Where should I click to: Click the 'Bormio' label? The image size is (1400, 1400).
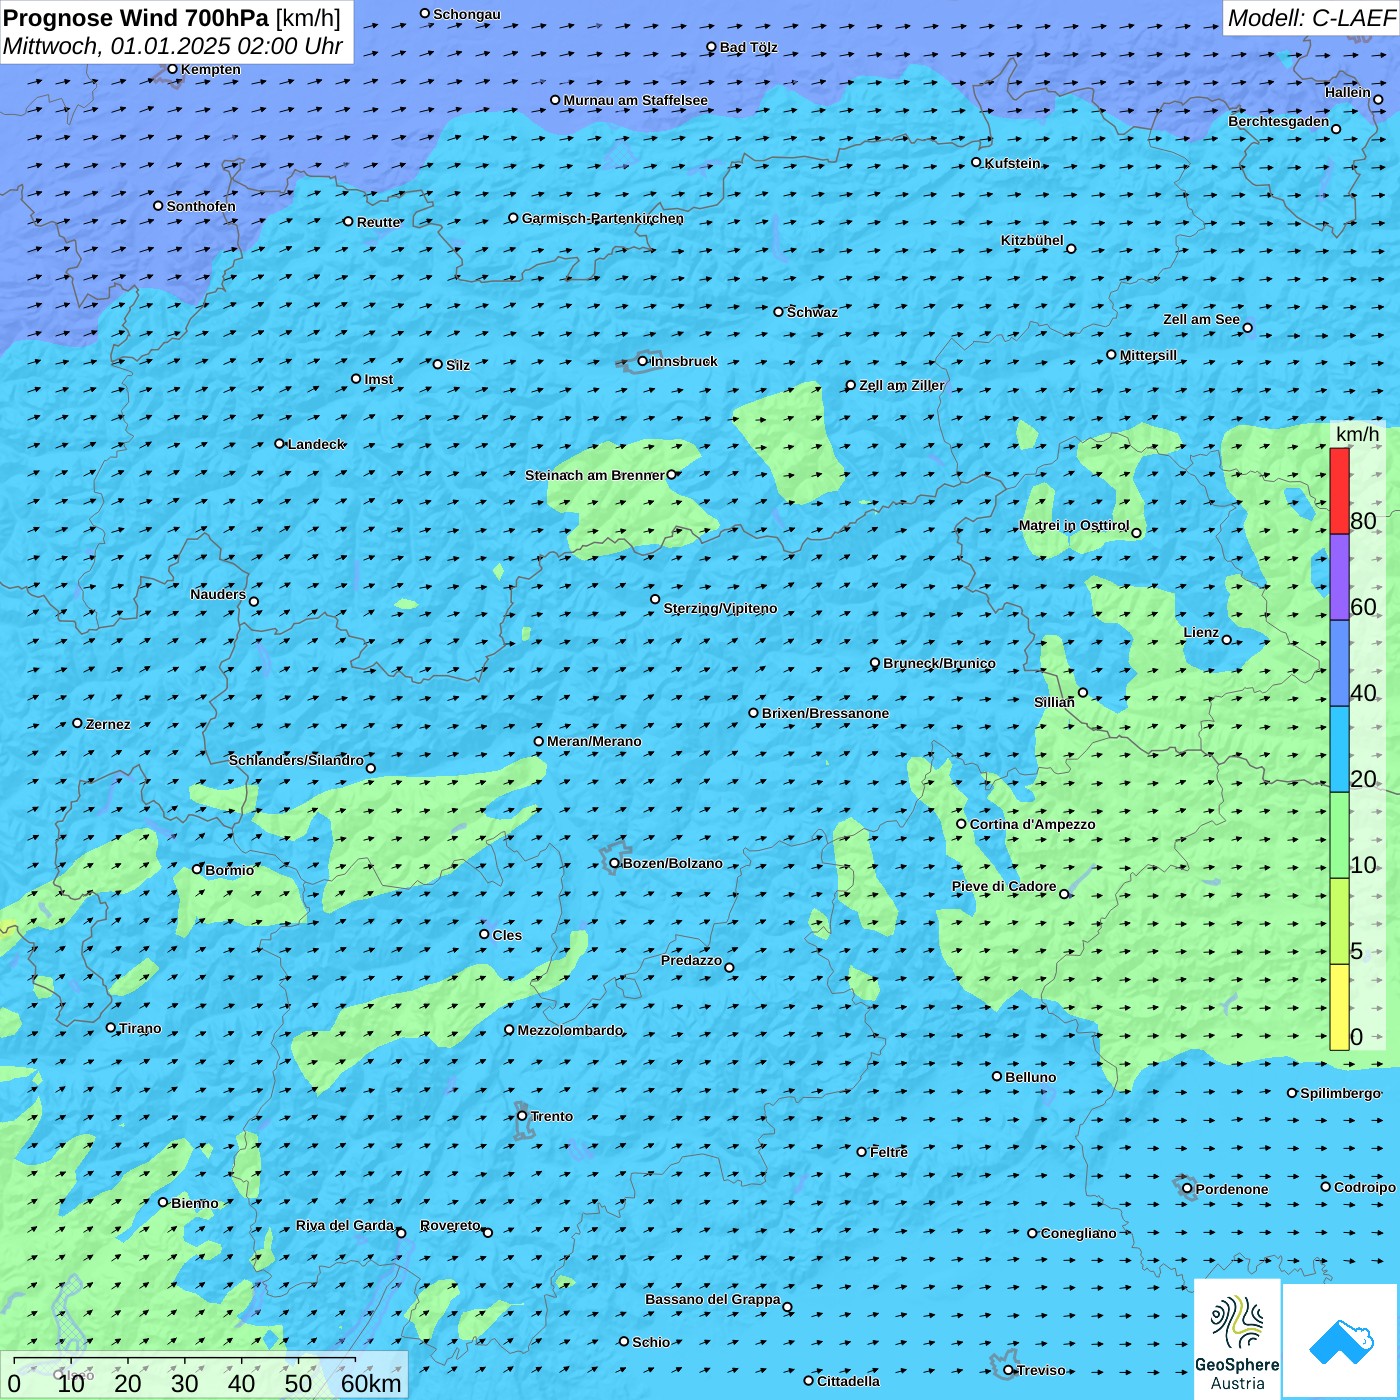[229, 870]
